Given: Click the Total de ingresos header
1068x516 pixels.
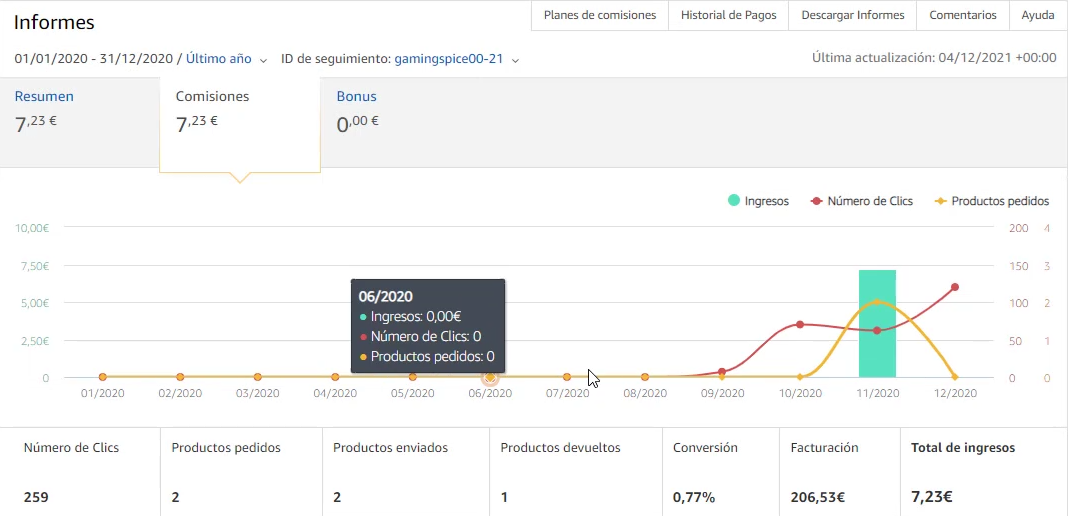Looking at the screenshot, I should coord(963,448).
